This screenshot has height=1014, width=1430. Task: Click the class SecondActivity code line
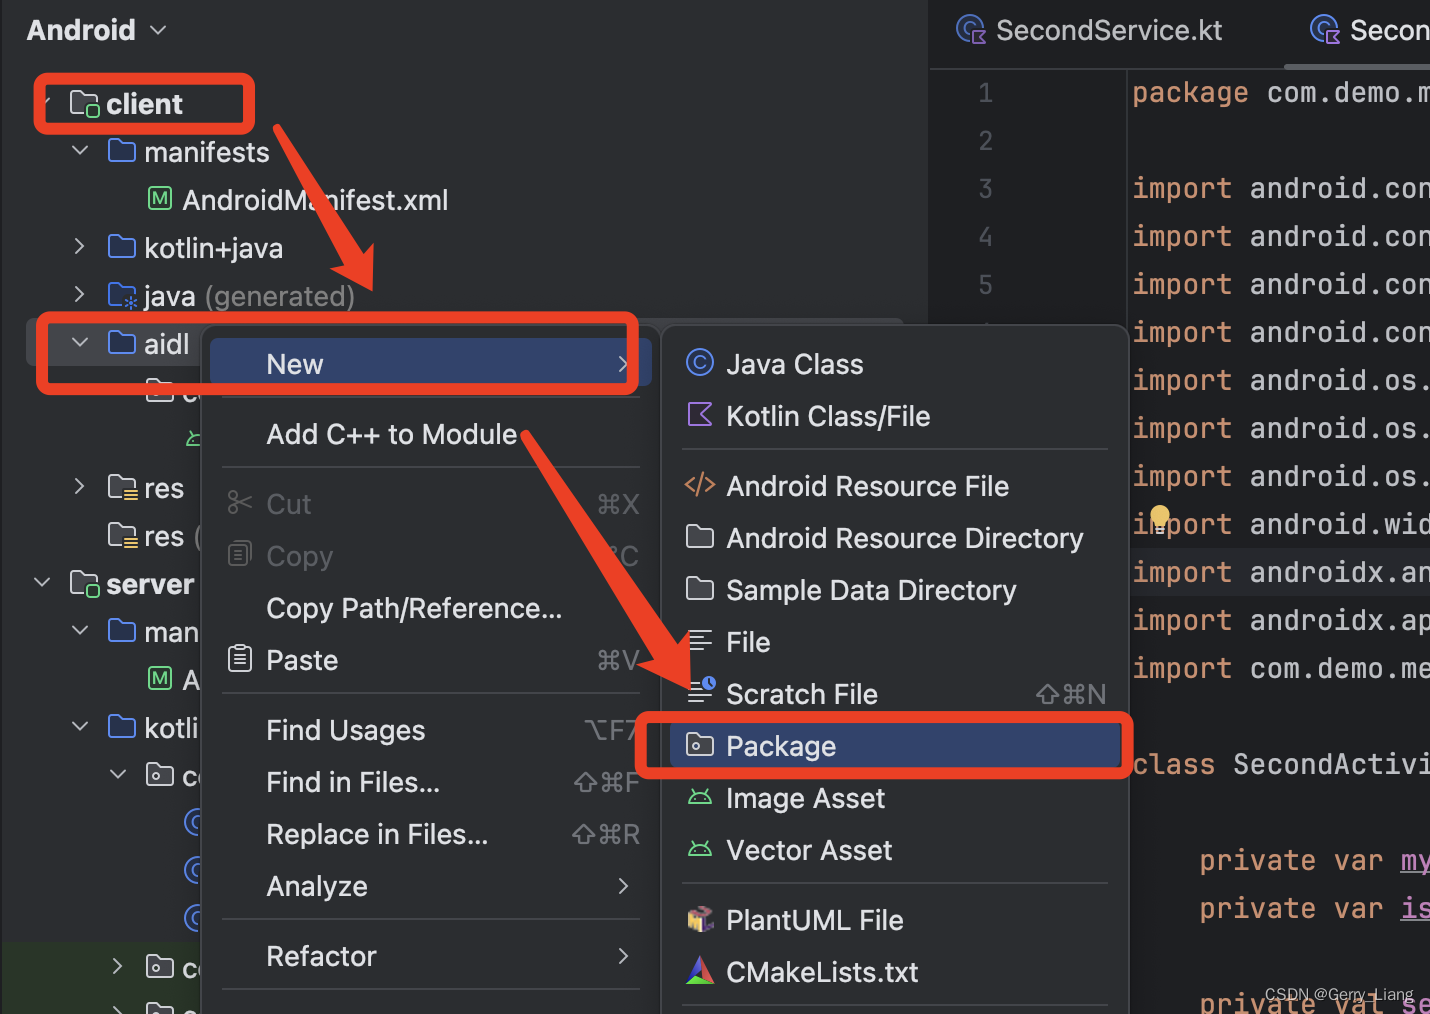coord(1281,765)
